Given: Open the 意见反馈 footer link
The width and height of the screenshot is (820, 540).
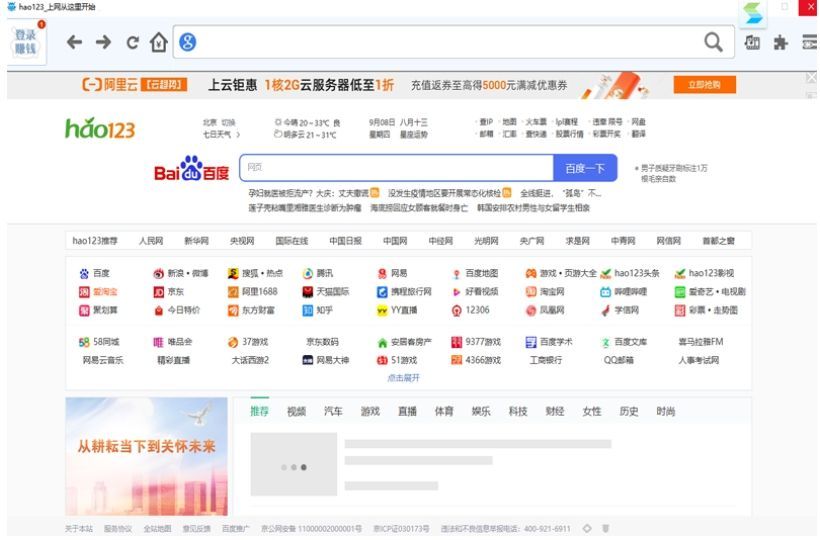Looking at the screenshot, I should coord(196,529).
